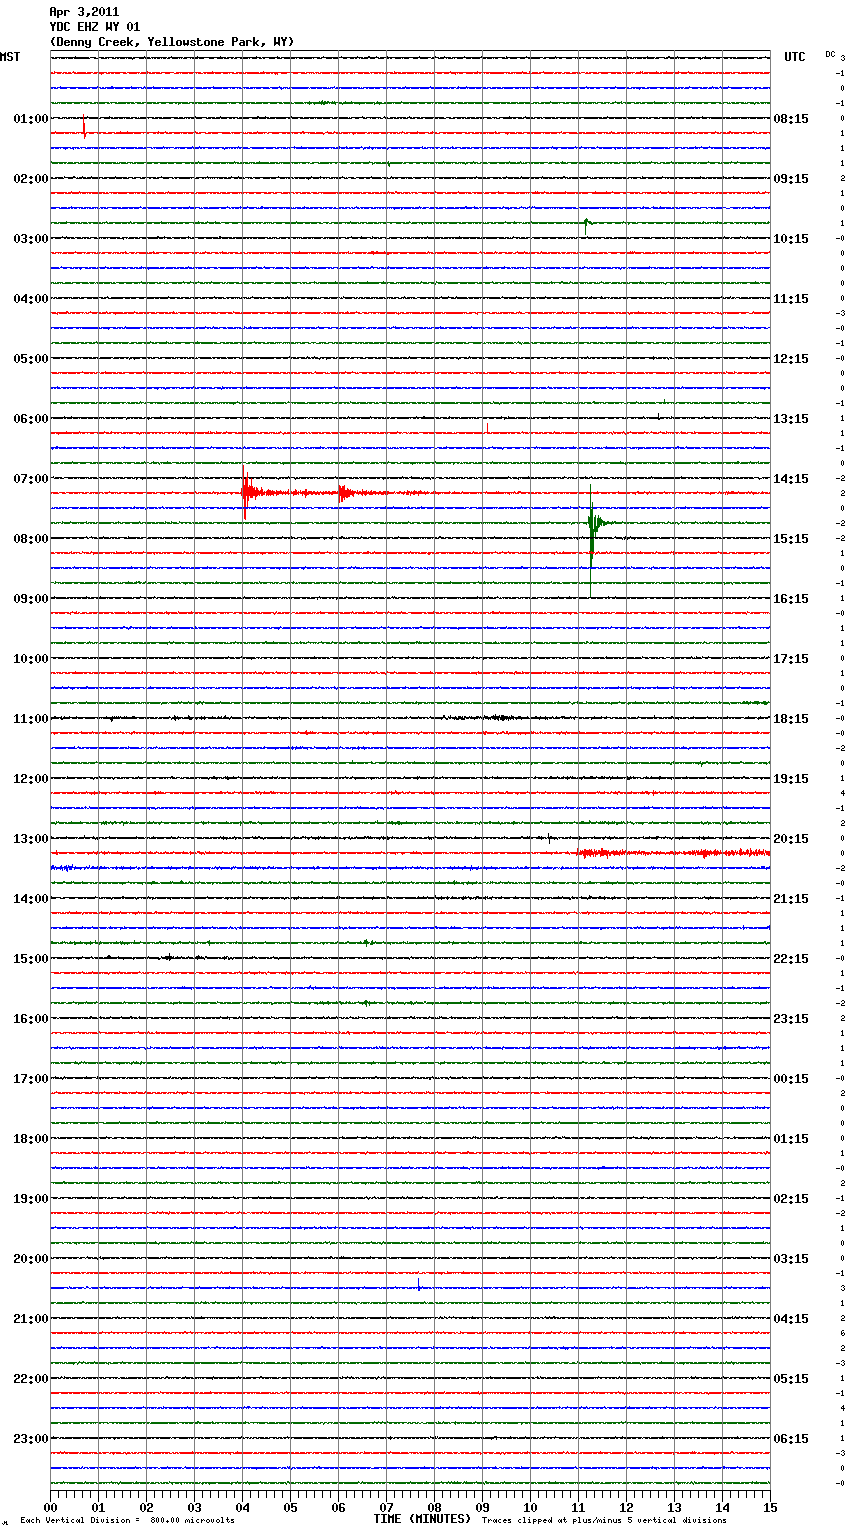The image size is (850, 1534).
Task: Click the 'TIME (MINUTES)' axis title
Action: [x=422, y=1519]
